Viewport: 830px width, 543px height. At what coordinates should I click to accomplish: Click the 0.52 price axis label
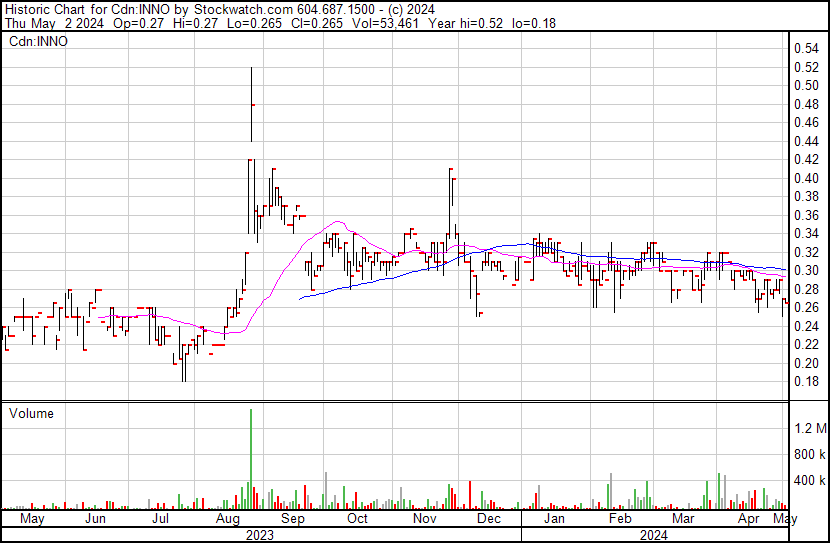tap(806, 67)
